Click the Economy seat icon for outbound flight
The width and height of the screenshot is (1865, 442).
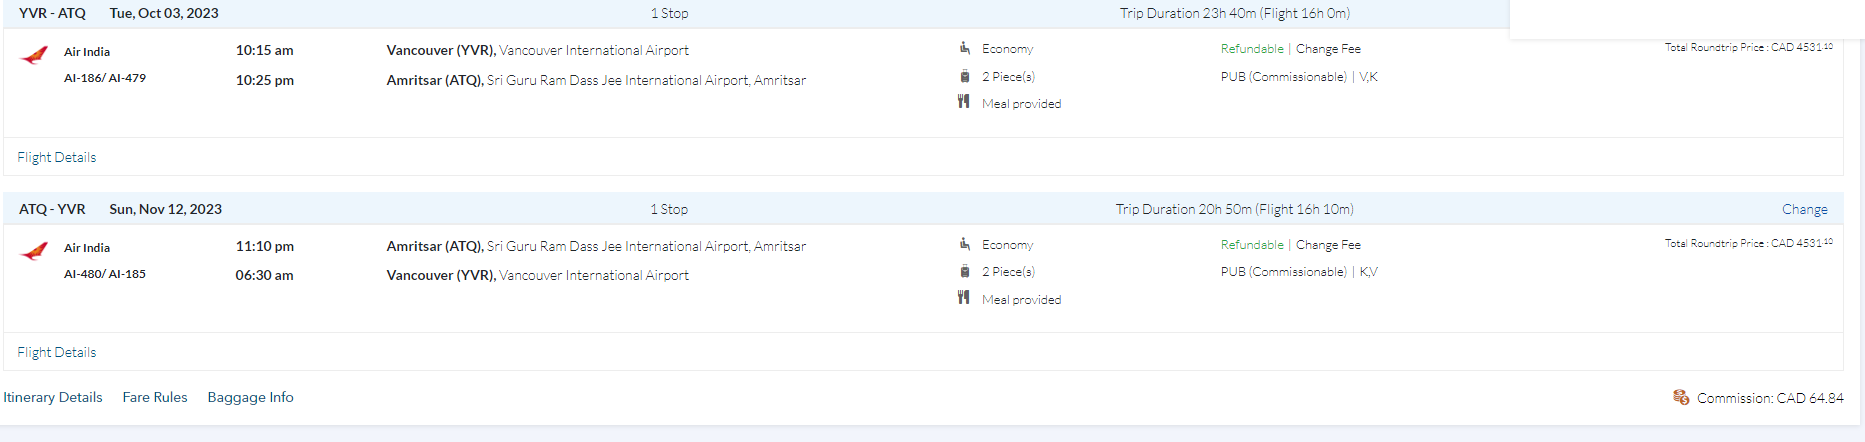point(965,48)
